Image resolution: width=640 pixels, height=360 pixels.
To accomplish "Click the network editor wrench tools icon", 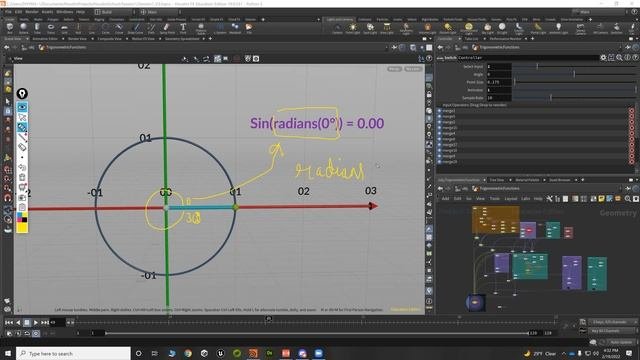I will (x=549, y=199).
